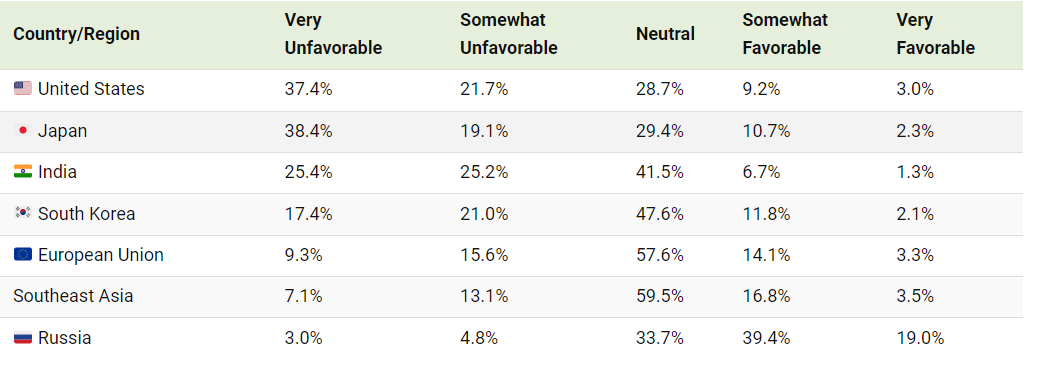Image resolution: width=1037 pixels, height=366 pixels.
Task: Click Japan's 38.4% Very Unfavorable cell
Action: pos(308,131)
